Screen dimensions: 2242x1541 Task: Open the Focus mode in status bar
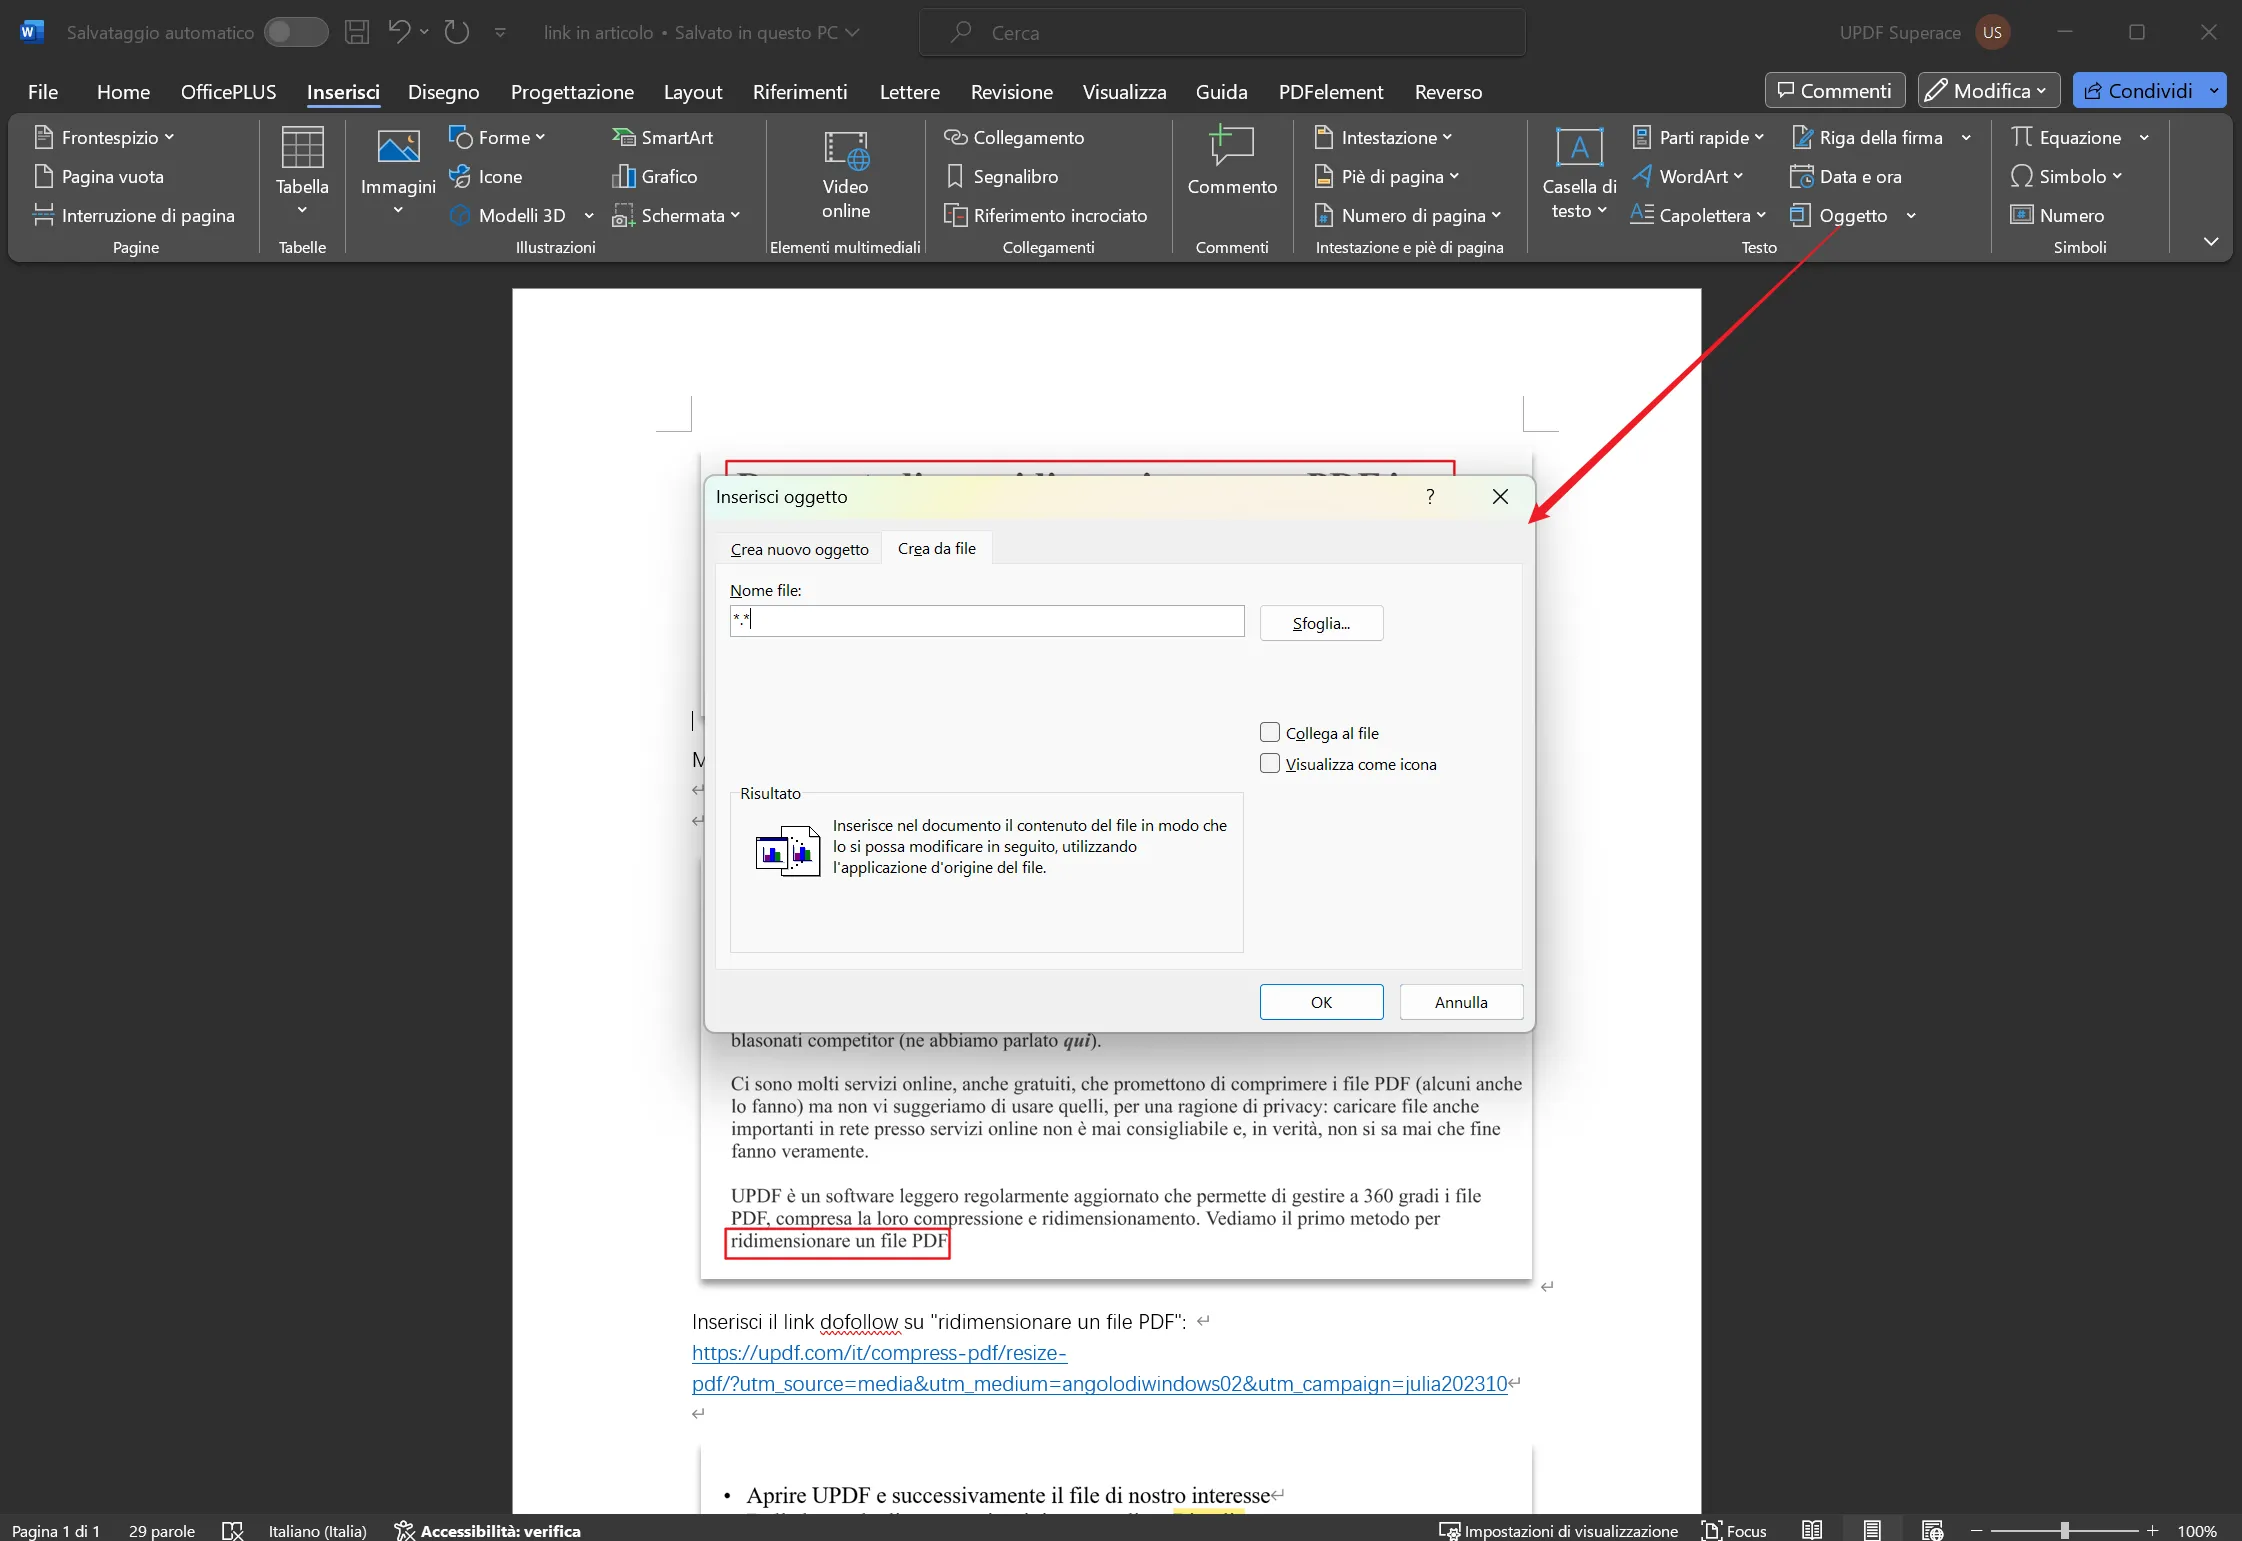[x=1735, y=1530]
